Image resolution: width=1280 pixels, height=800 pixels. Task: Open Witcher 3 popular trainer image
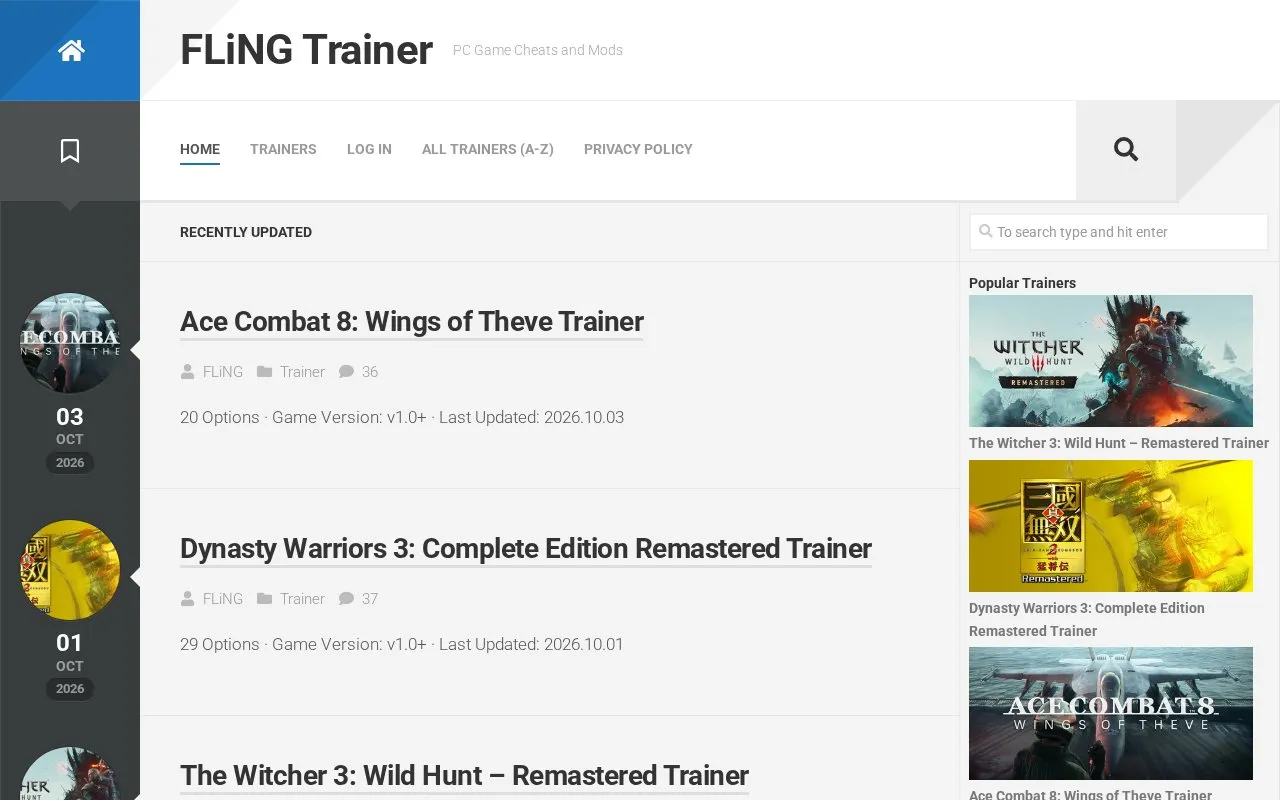click(1111, 361)
